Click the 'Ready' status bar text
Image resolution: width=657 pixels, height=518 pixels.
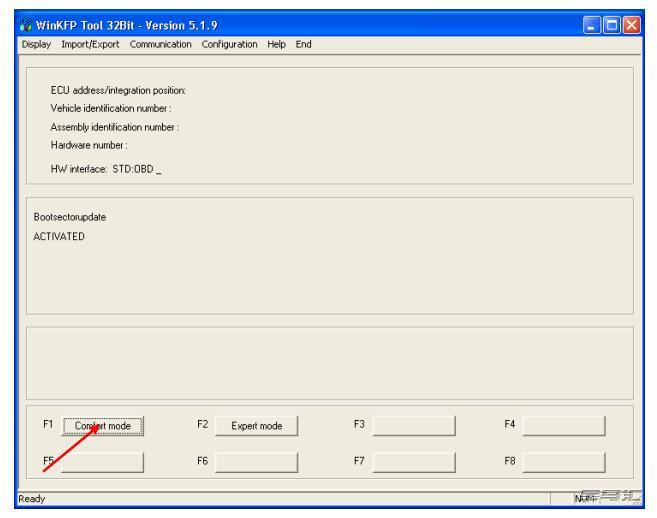(32, 499)
